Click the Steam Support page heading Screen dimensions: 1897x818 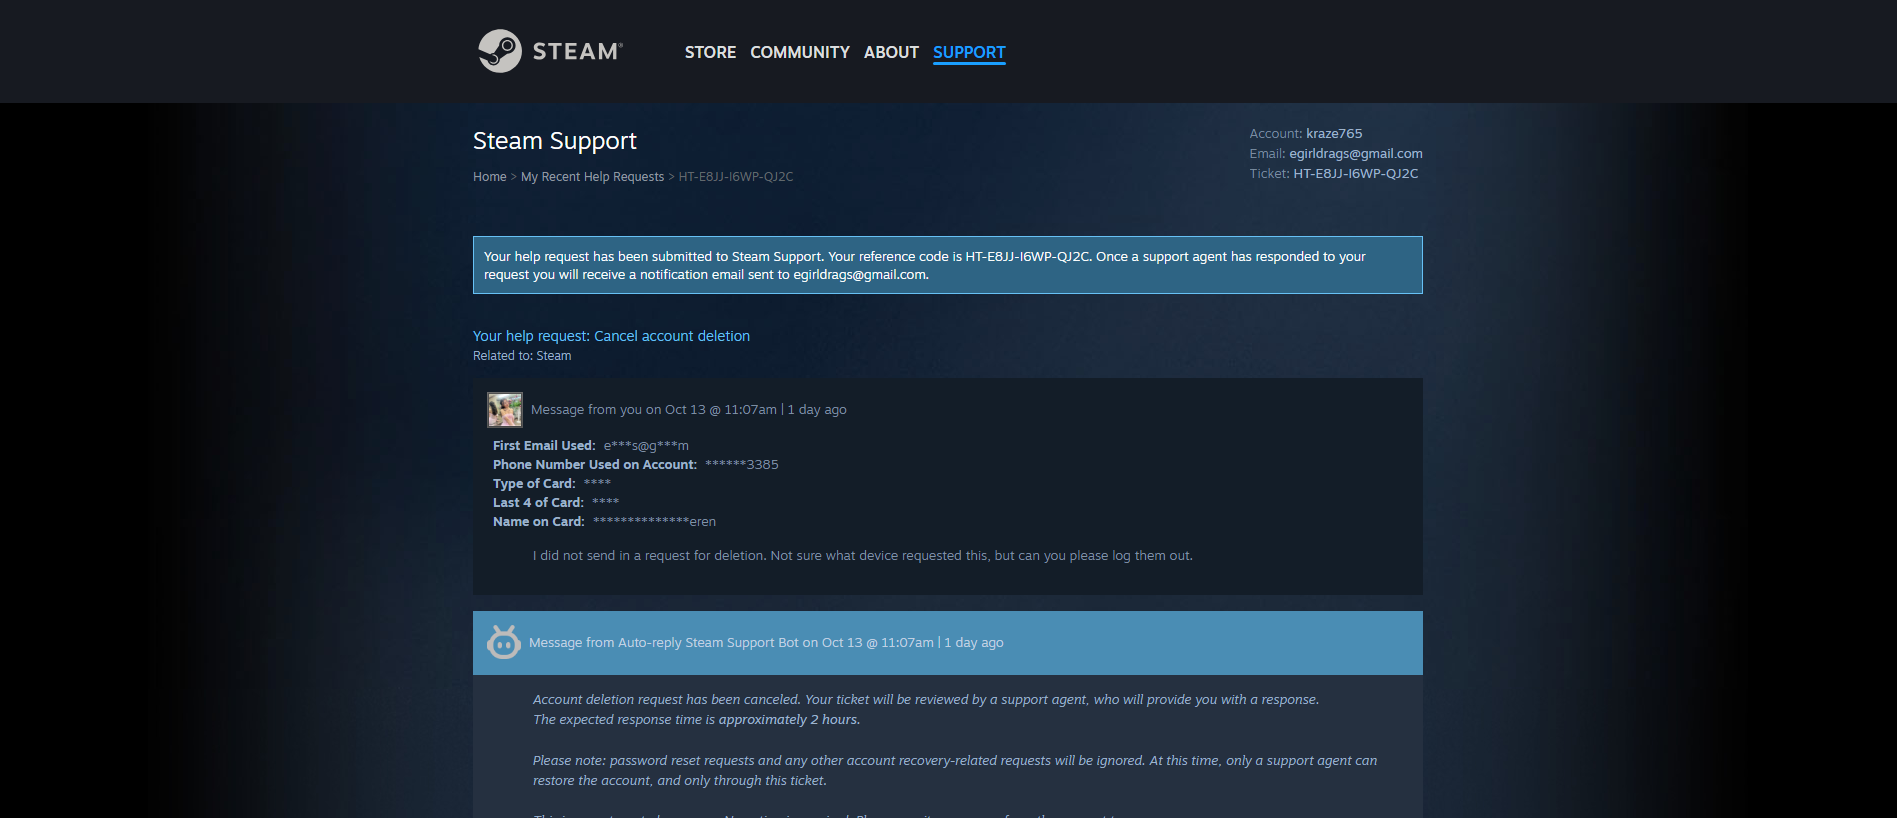coord(555,141)
